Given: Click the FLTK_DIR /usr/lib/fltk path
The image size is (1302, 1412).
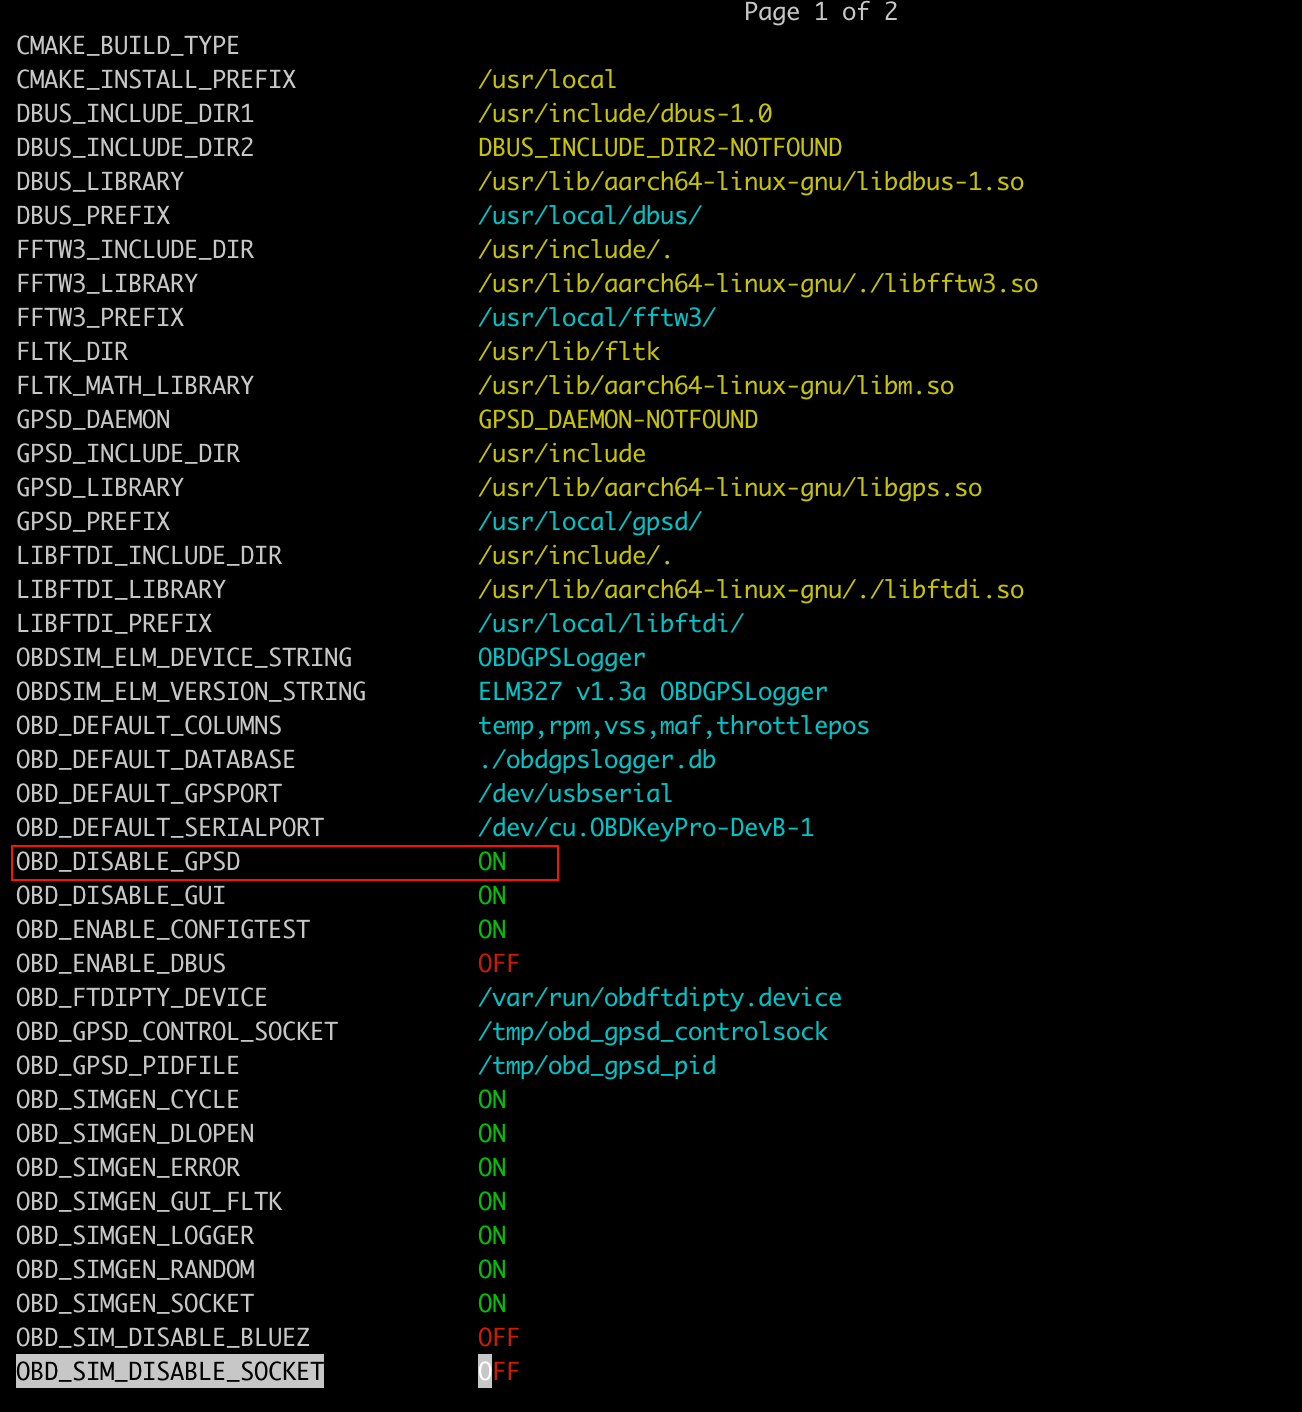Looking at the screenshot, I should (569, 352).
